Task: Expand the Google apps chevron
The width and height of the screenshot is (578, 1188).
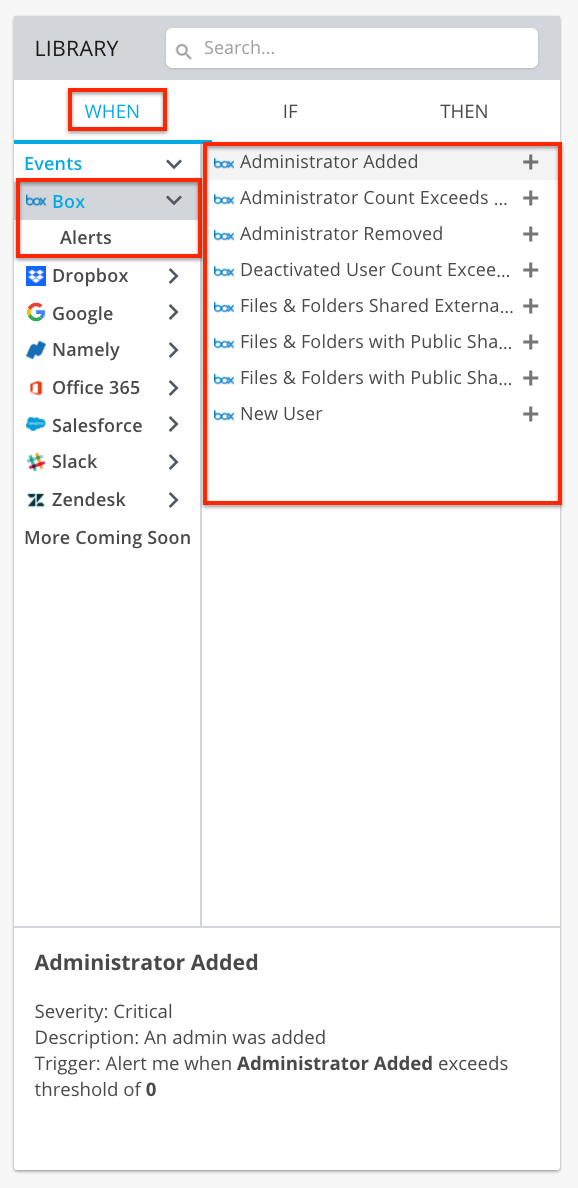Action: tap(173, 313)
